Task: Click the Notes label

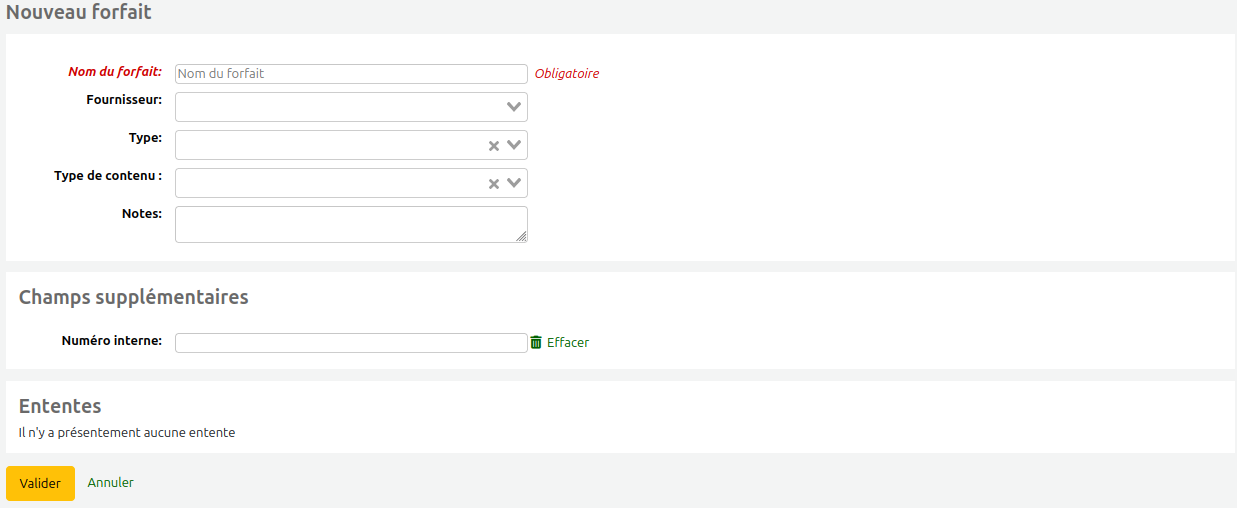Action: [x=141, y=214]
